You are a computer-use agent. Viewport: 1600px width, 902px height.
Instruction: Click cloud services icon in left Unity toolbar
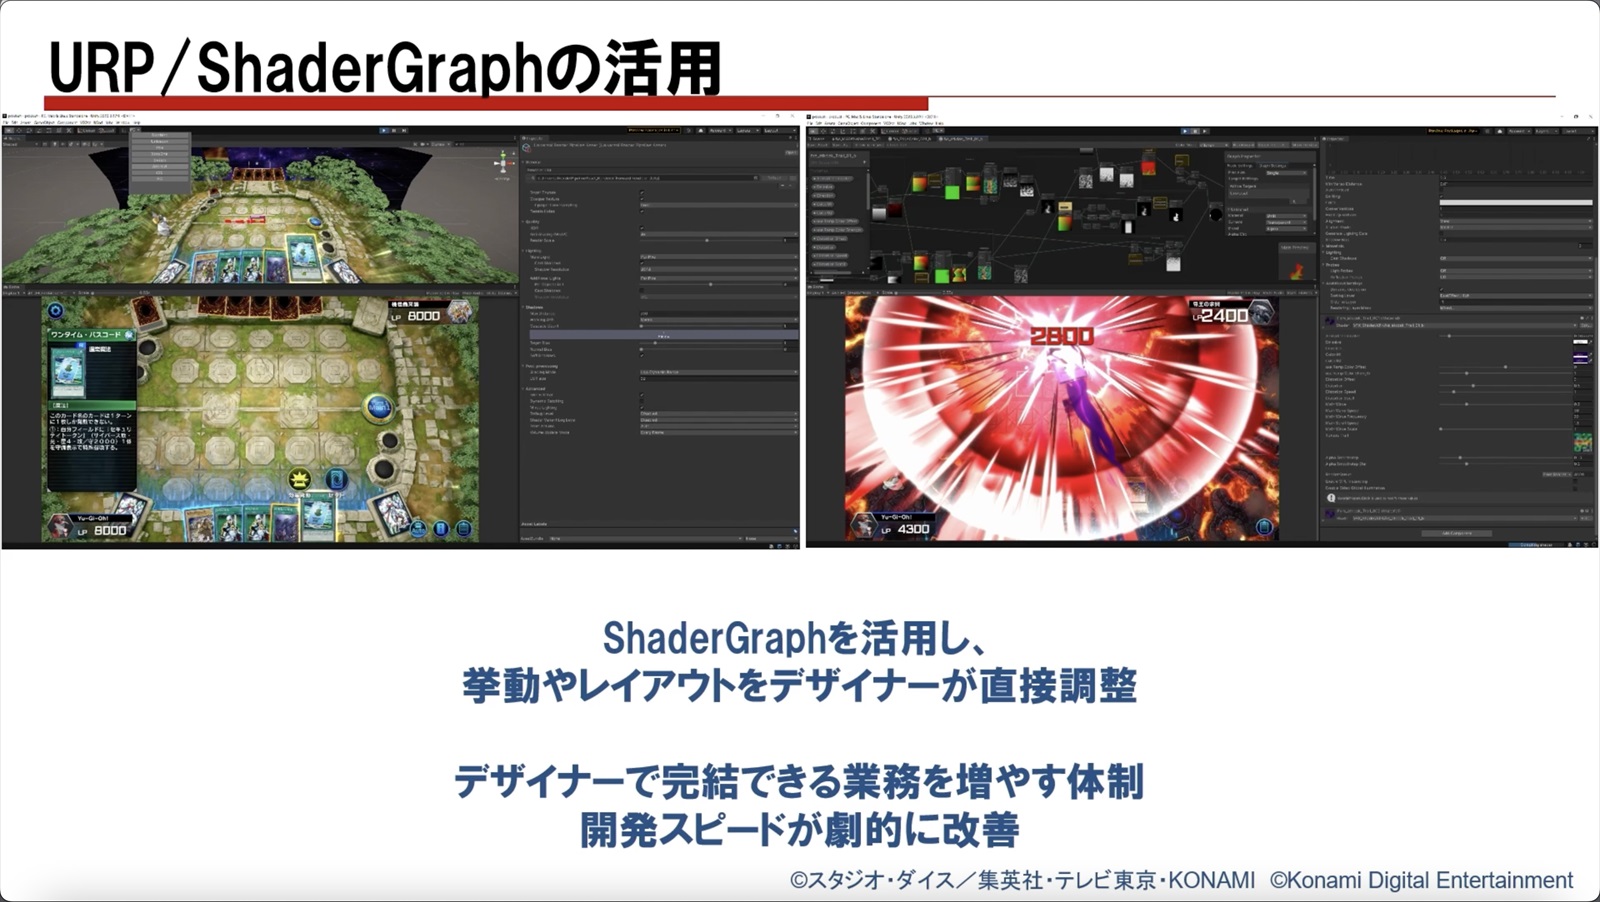(700, 130)
